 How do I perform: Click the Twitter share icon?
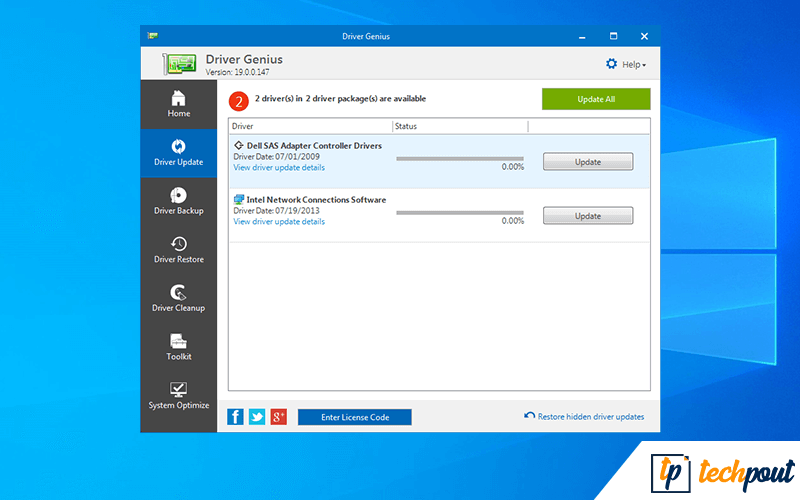coord(257,417)
